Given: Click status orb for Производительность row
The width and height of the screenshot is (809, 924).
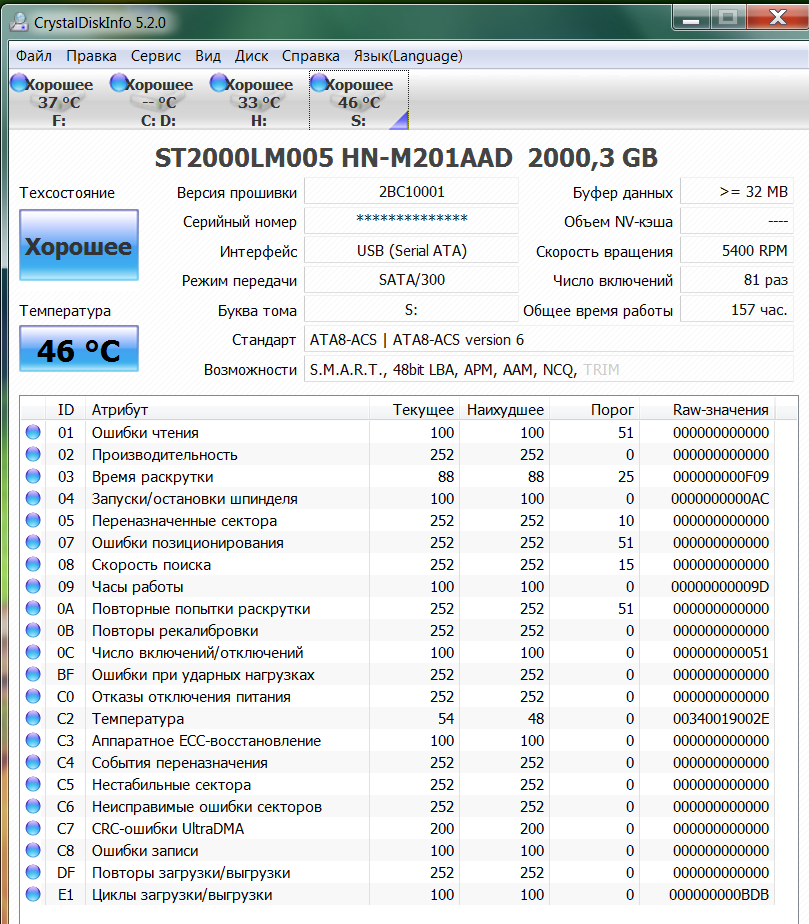Looking at the screenshot, I should coord(33,454).
